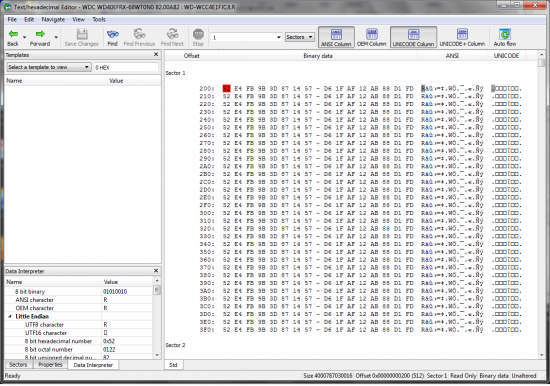The image size is (550, 386).
Task: Click the Save Changes toolbar icon
Action: 82,34
